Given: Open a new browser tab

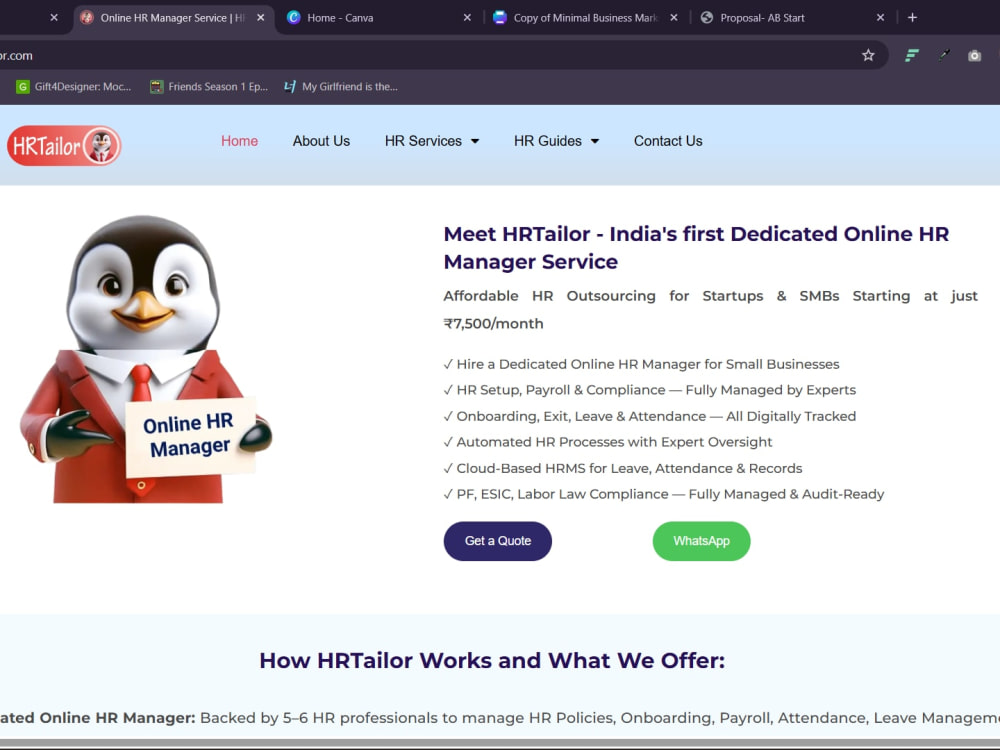Looking at the screenshot, I should click(912, 18).
